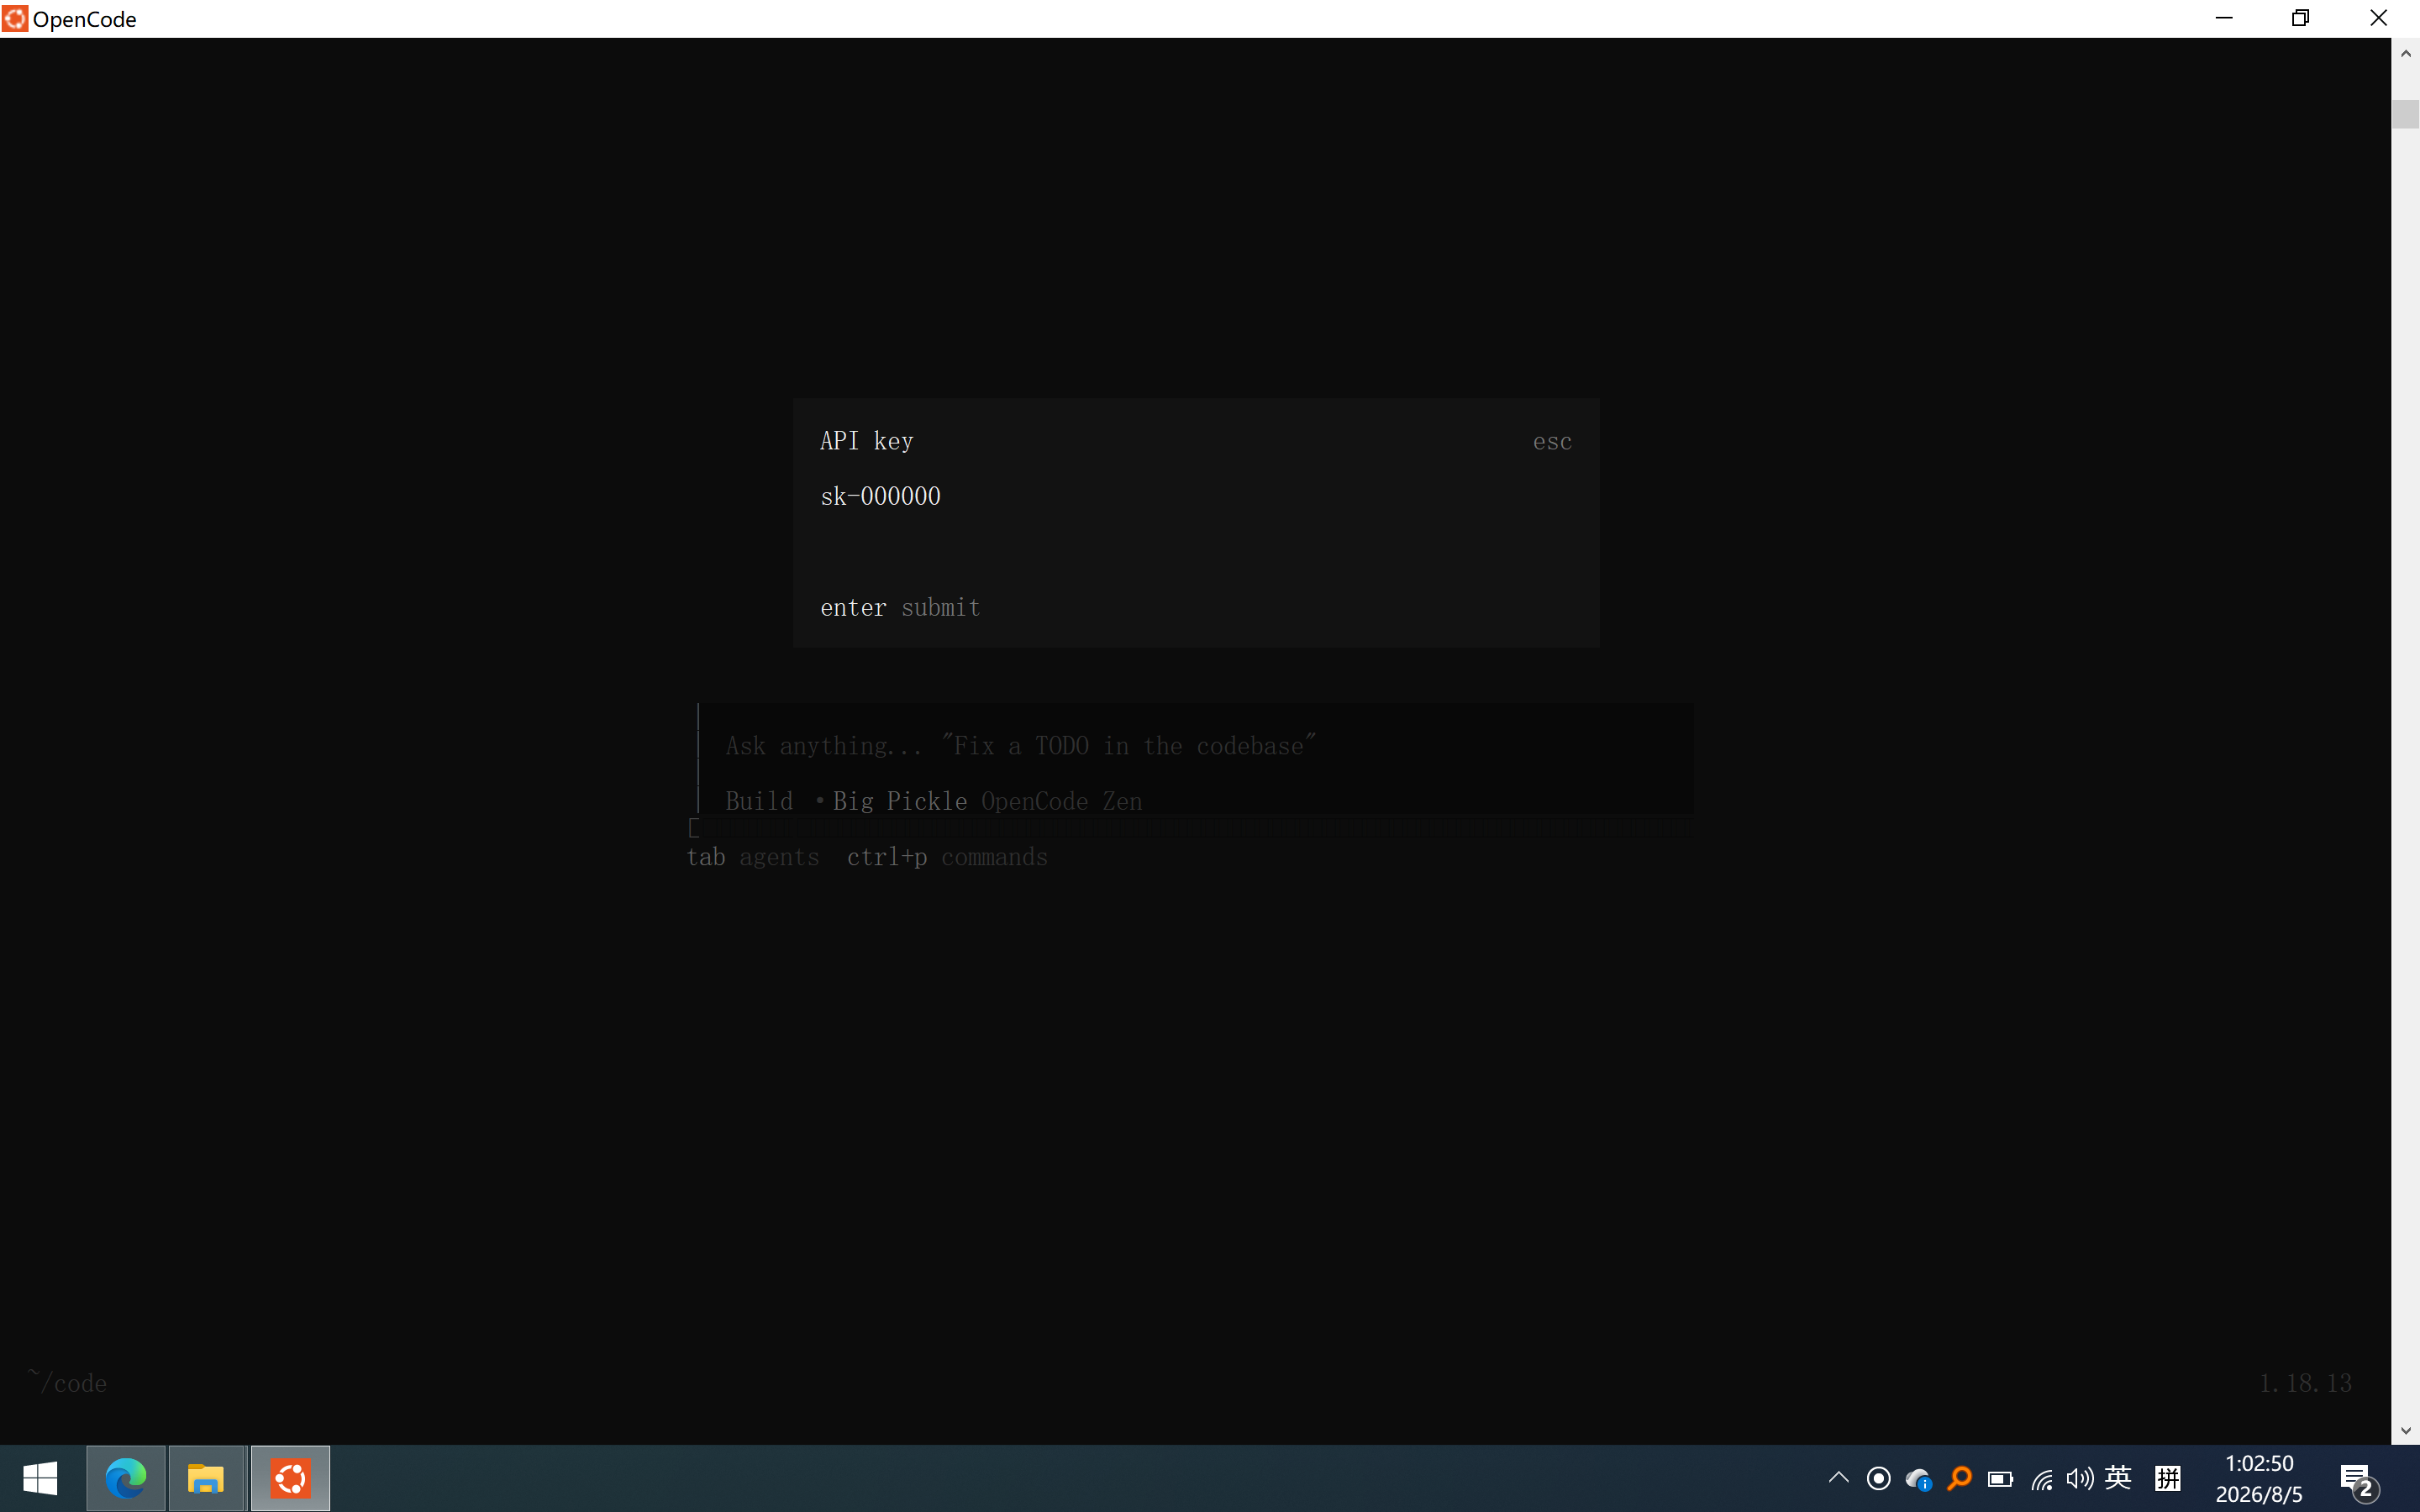
Task: Open Microsoft Edge from the taskbar
Action: [x=126, y=1478]
